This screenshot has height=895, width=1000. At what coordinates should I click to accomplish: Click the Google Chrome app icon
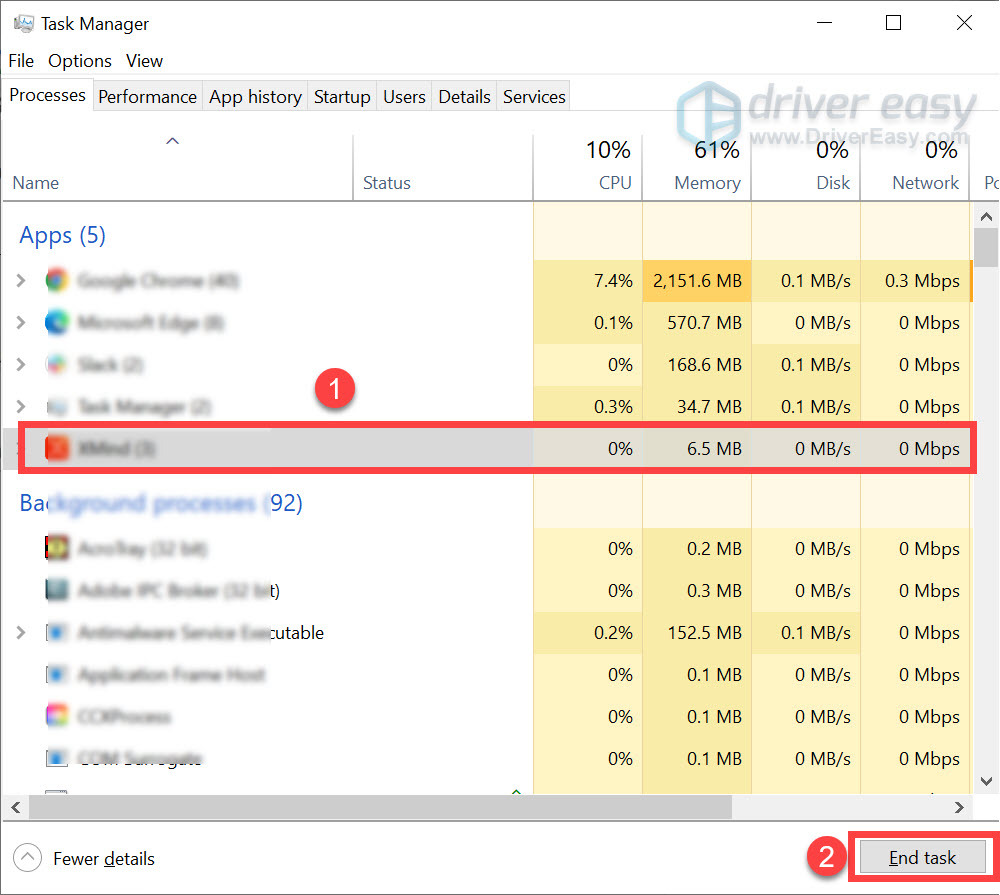[x=57, y=281]
